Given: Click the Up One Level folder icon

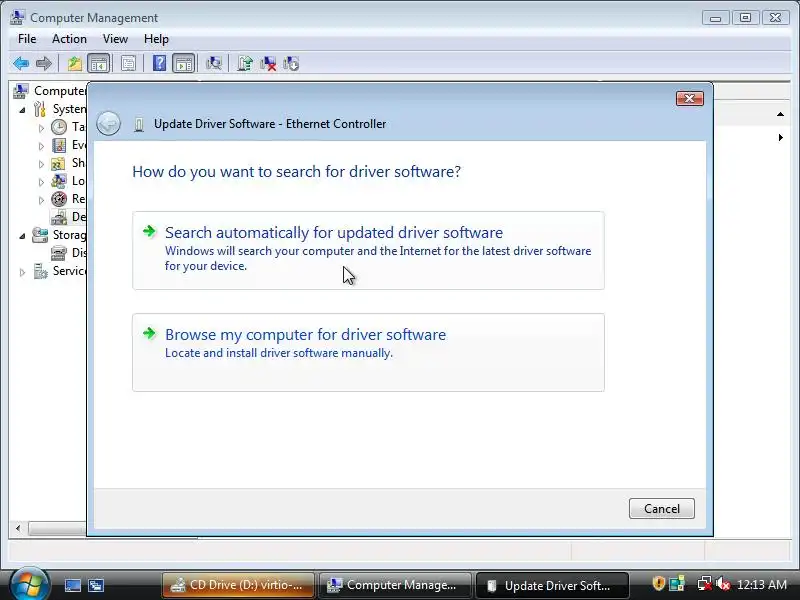Looking at the screenshot, I should (x=74, y=64).
